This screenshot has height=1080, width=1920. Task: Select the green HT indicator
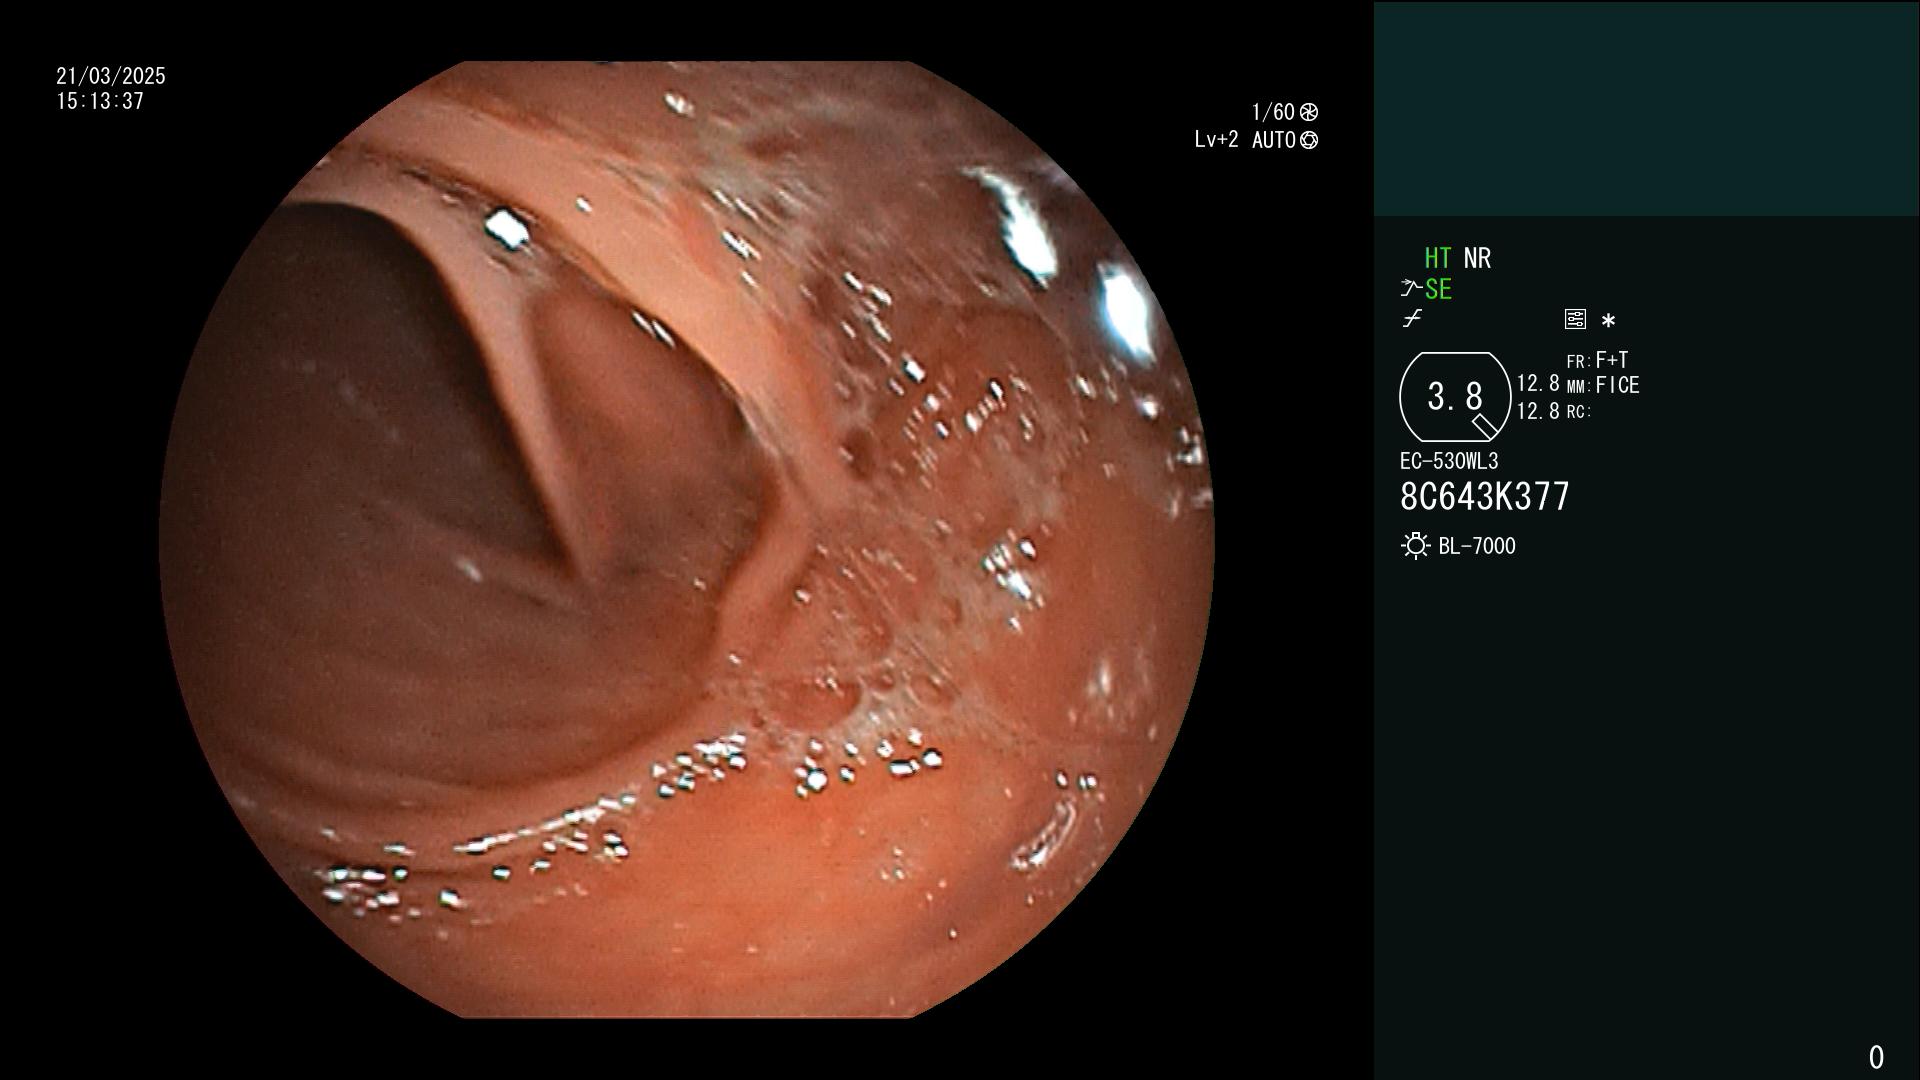point(1438,258)
